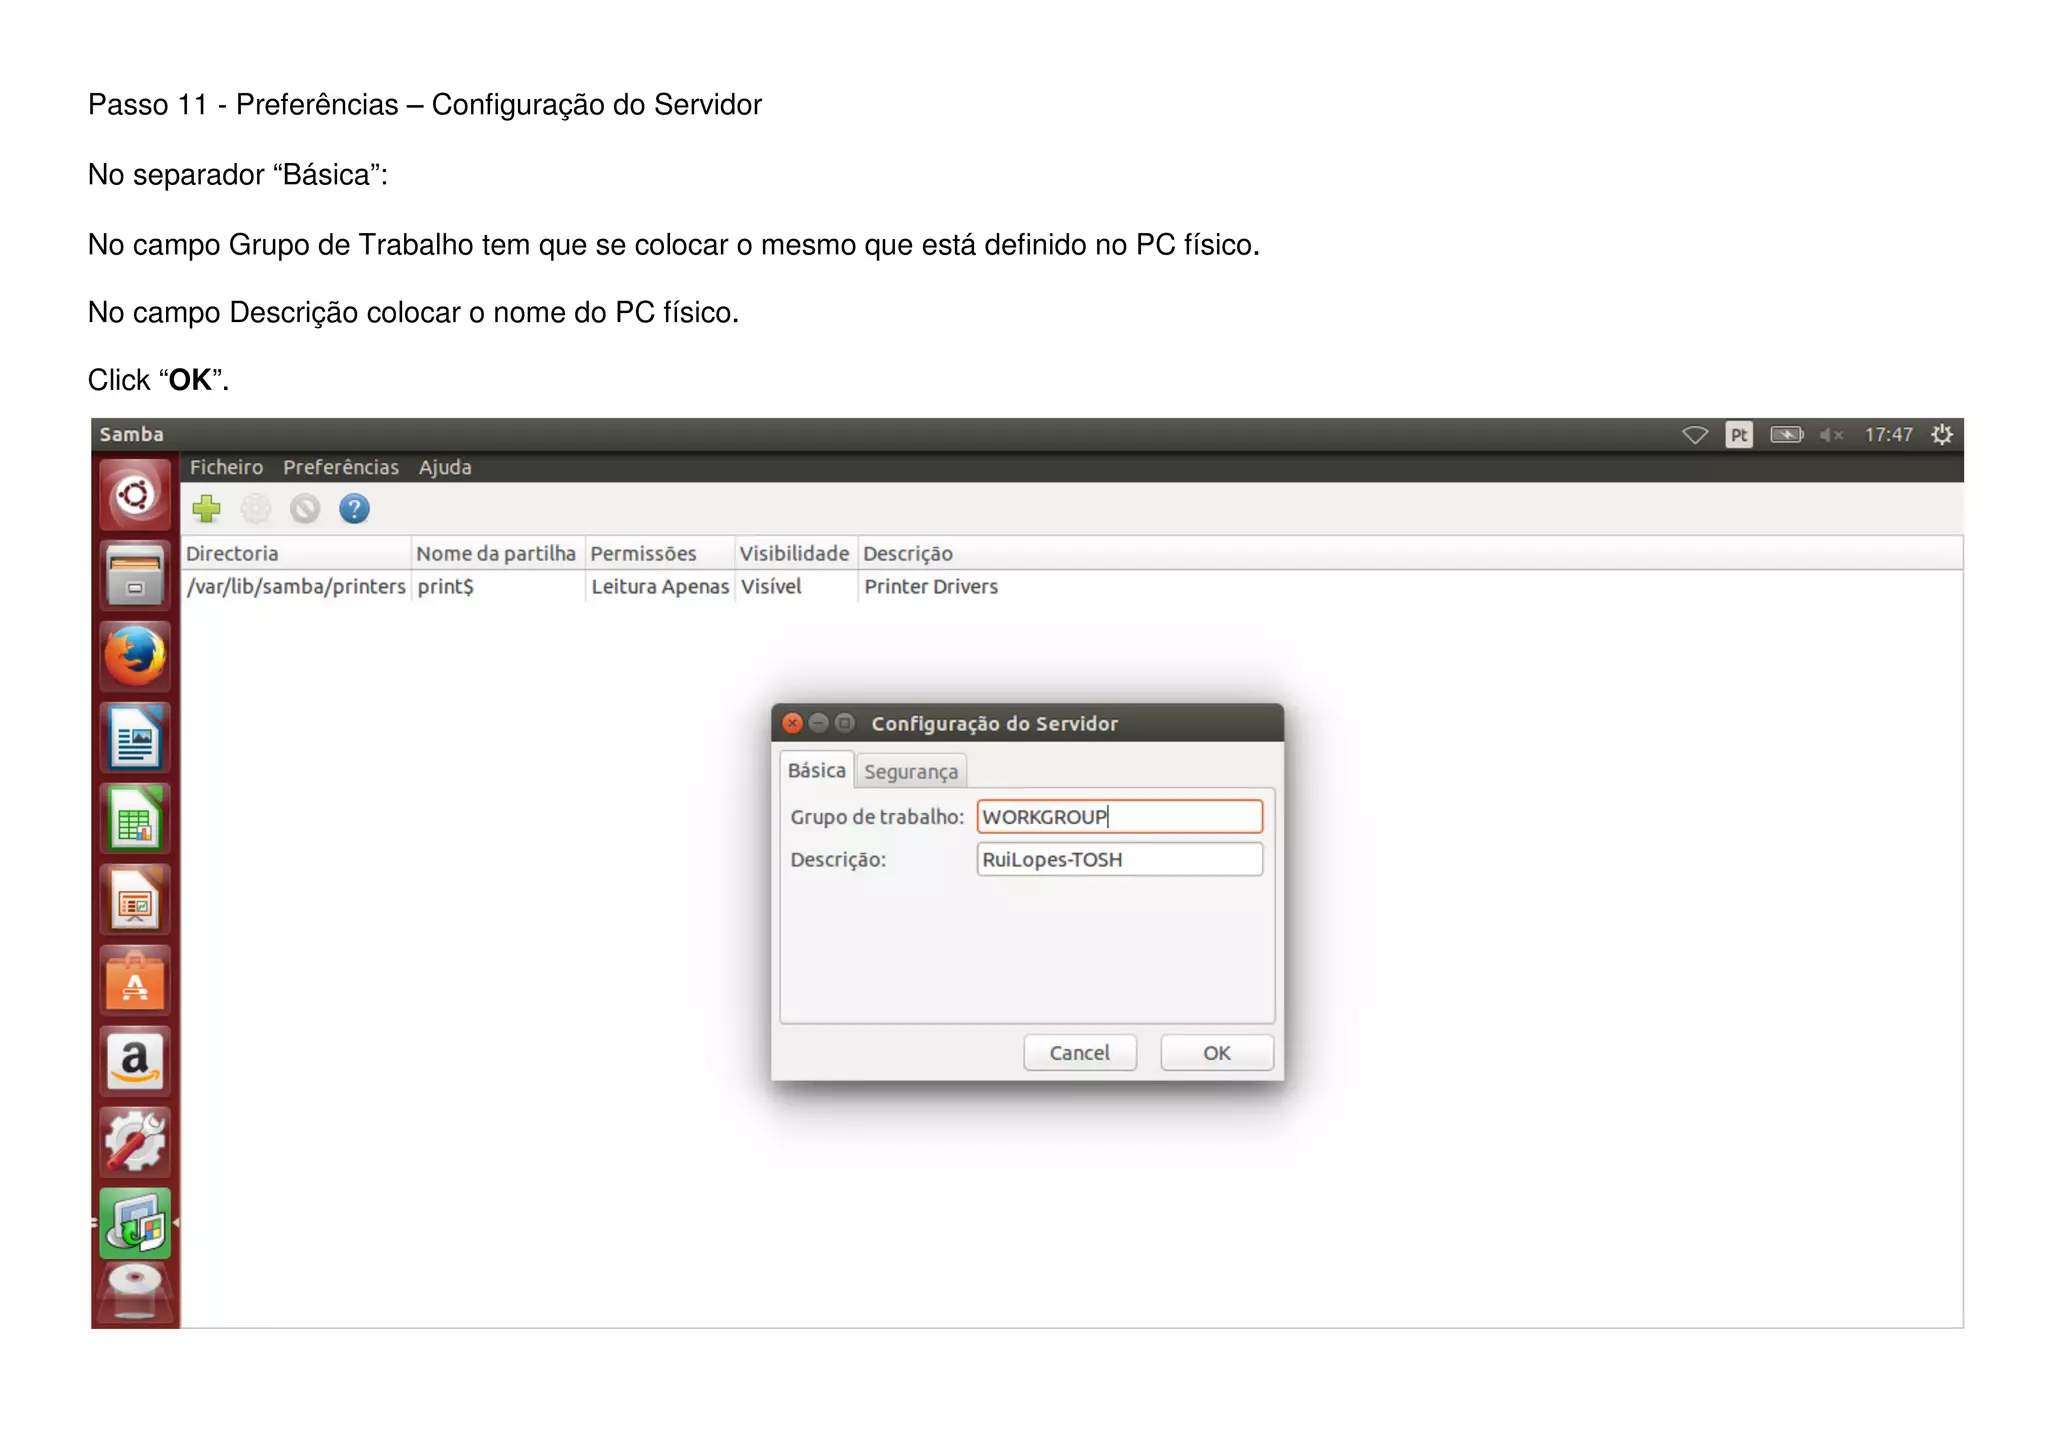Viewport: 2048px width, 1447px height.
Task: Open LibreOffice Impress from the dock
Action: (135, 900)
